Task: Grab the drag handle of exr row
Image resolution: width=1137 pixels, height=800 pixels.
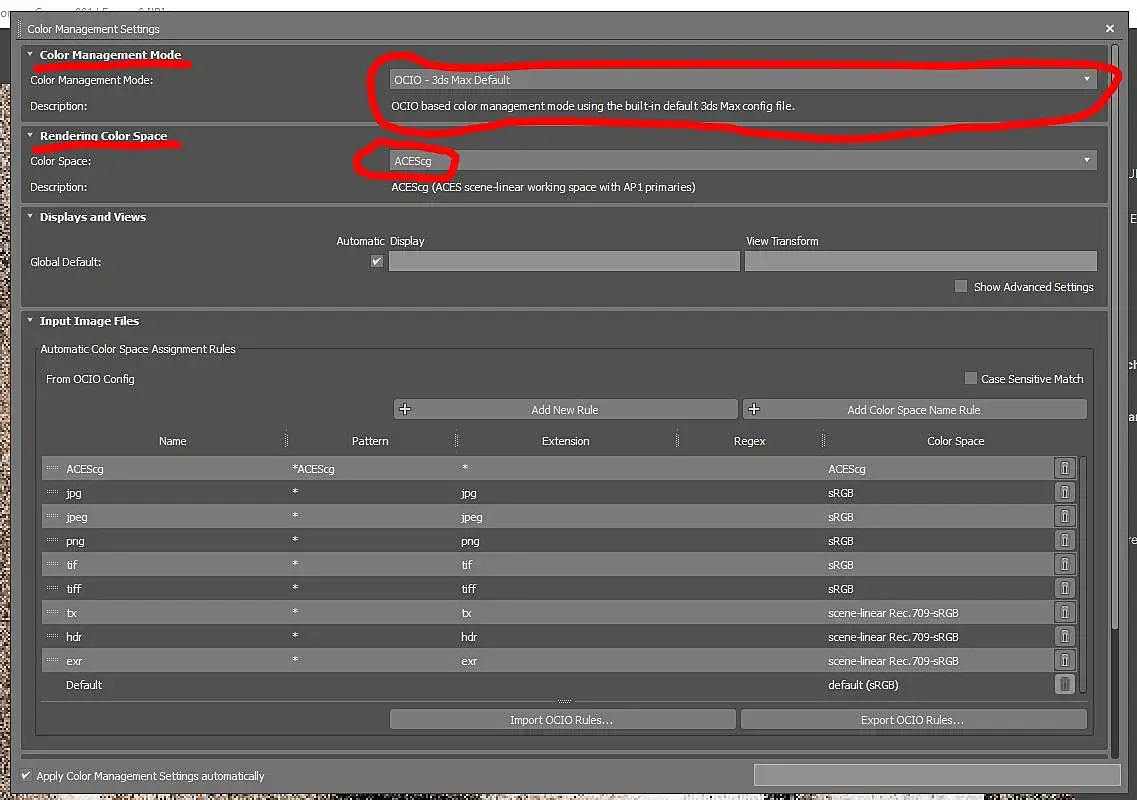Action: pyautogui.click(x=52, y=660)
